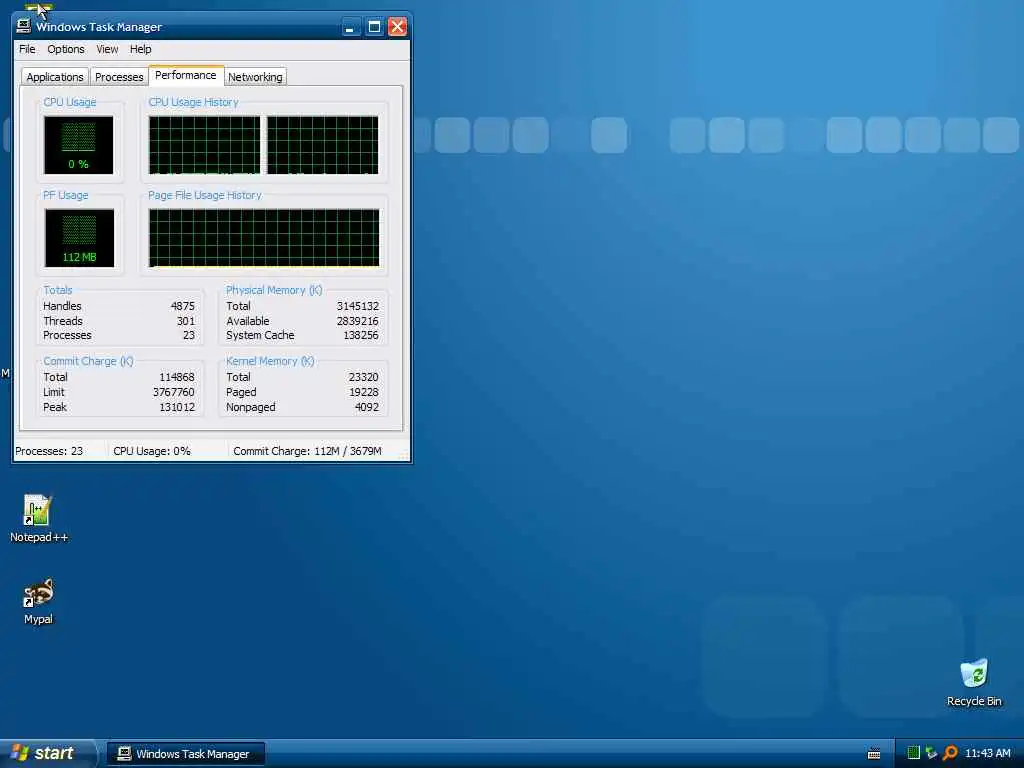Click the Task Manager title bar icon
This screenshot has height=768, width=1024.
pyautogui.click(x=24, y=26)
